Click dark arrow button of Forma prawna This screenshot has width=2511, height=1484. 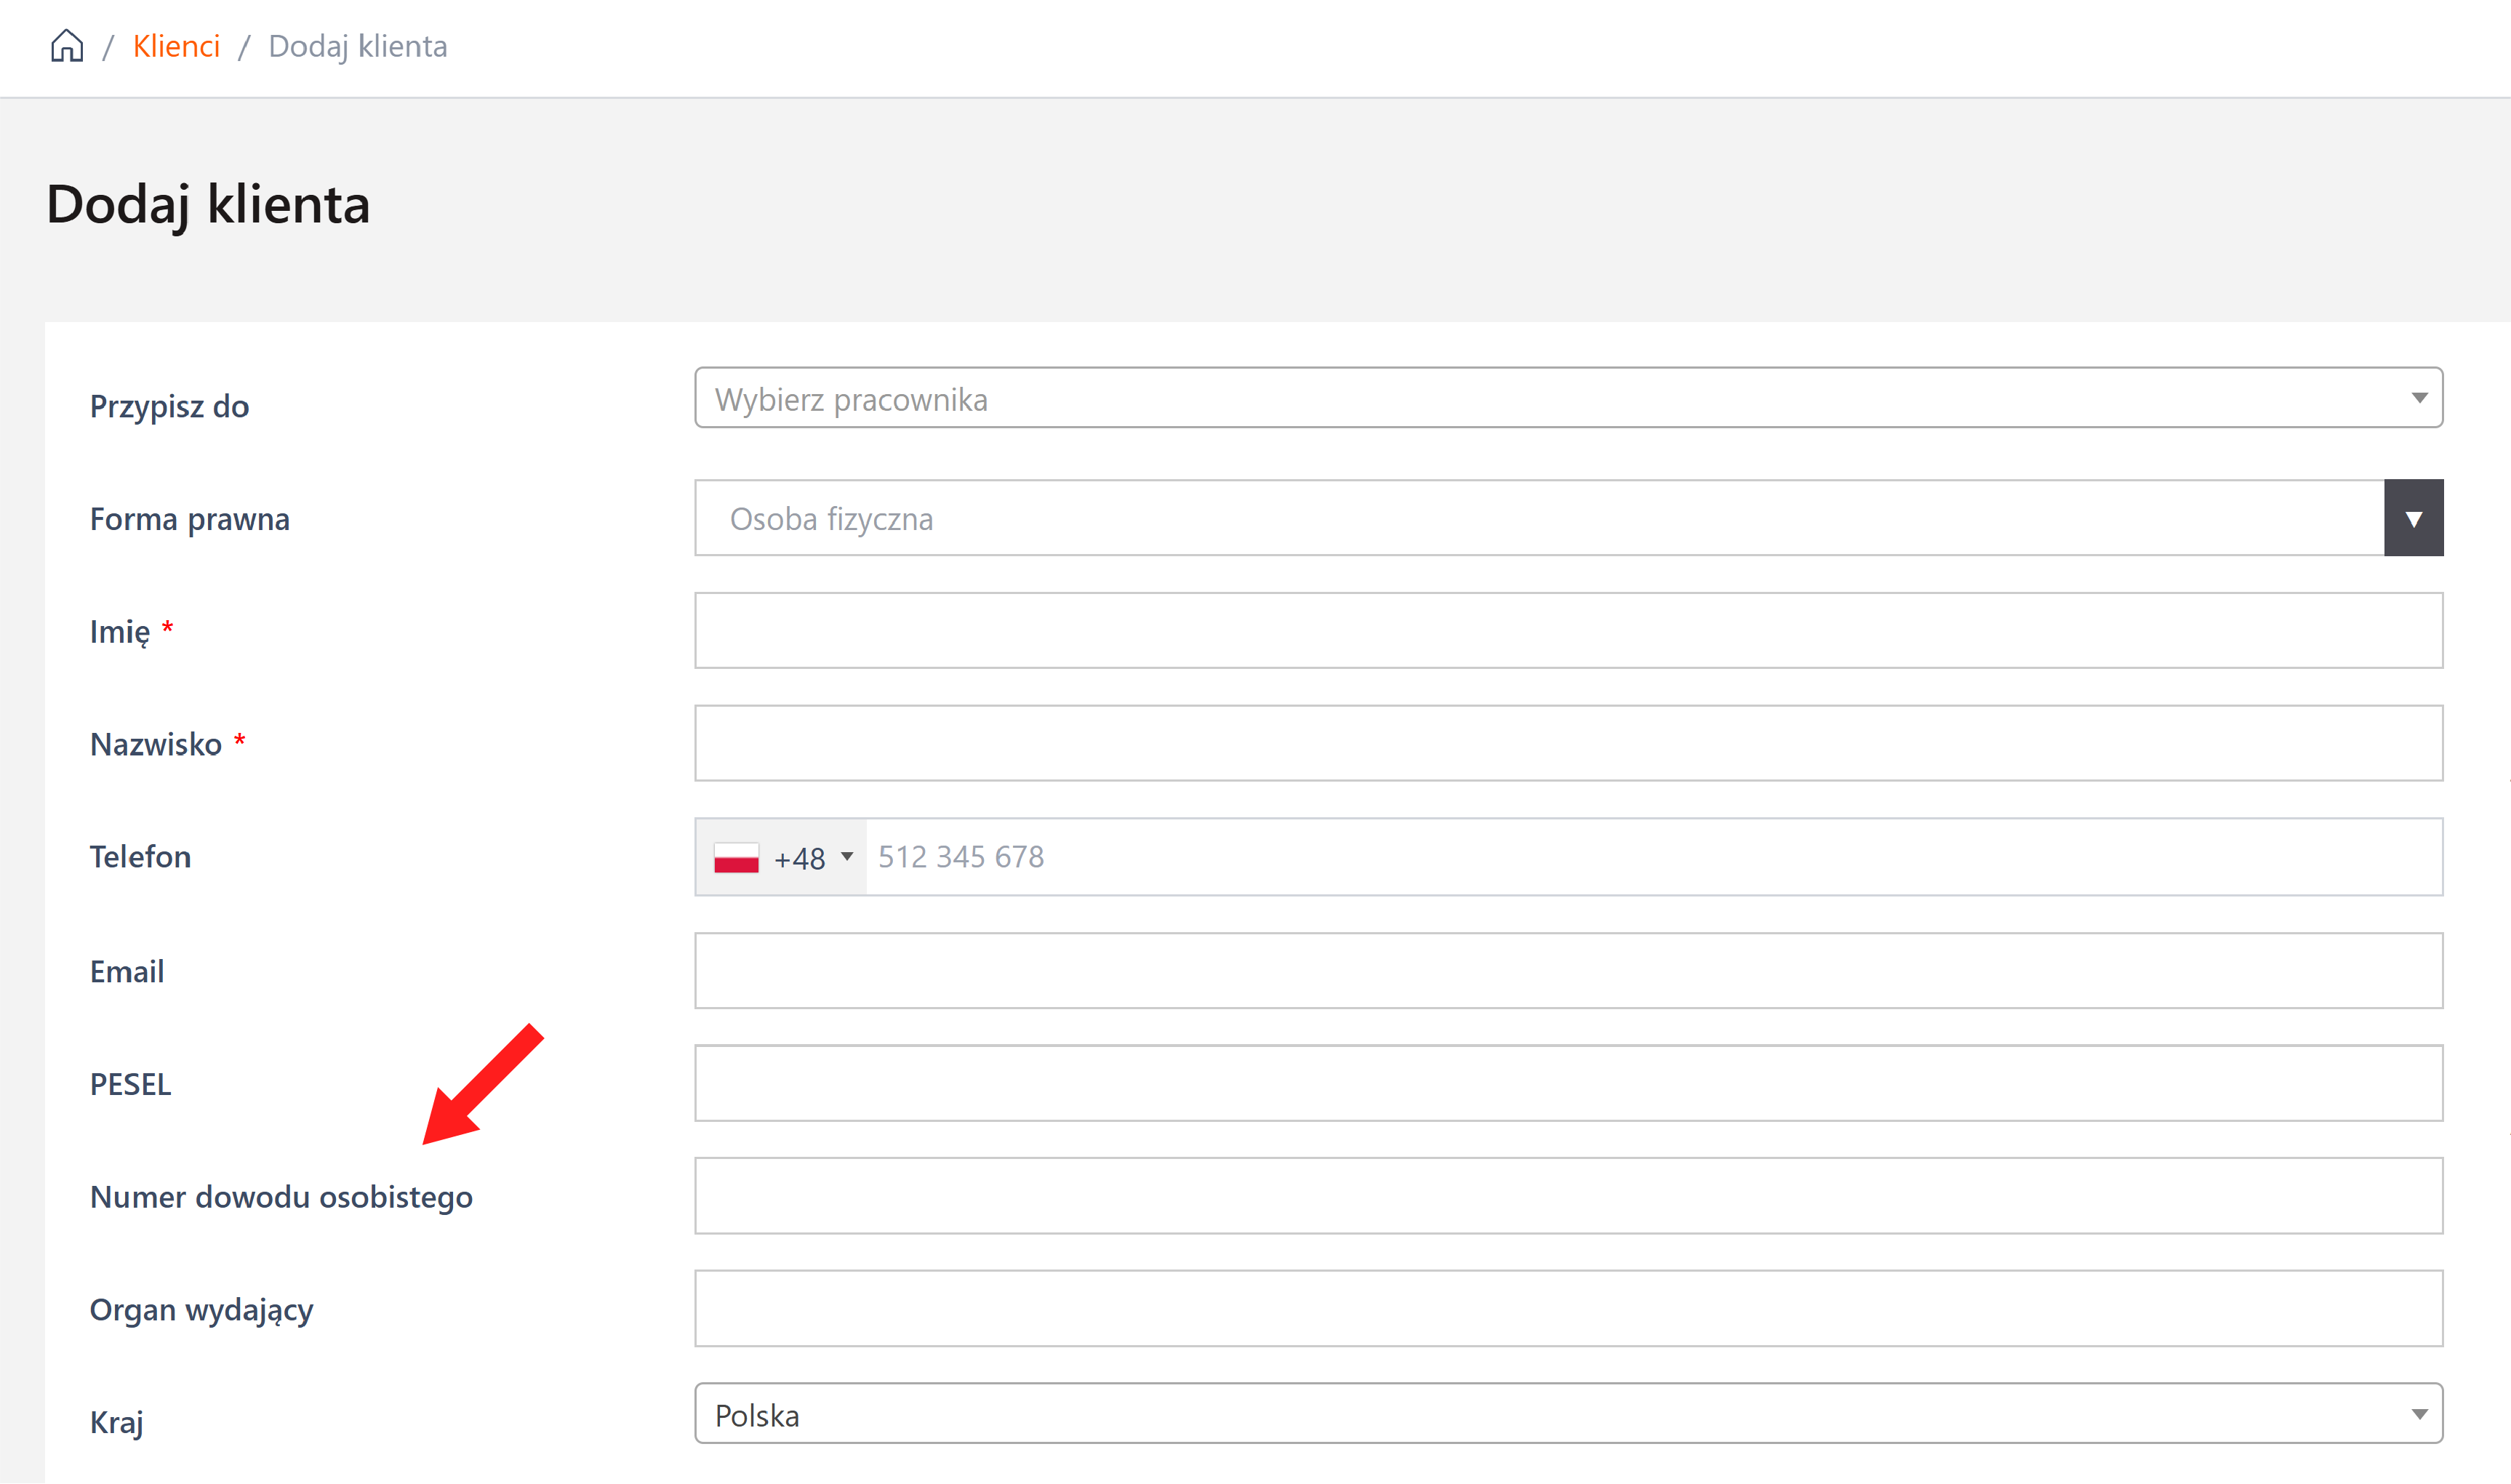coord(2413,518)
